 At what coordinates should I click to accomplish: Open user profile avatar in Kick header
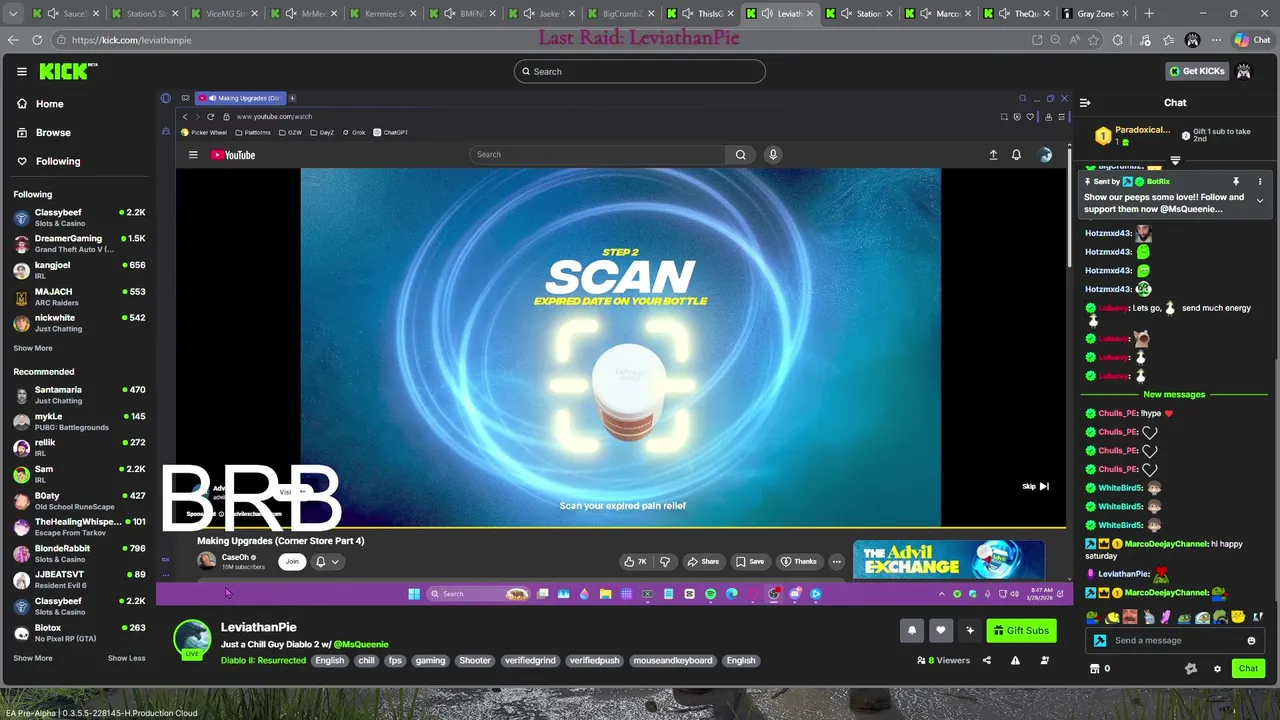pyautogui.click(x=1244, y=71)
